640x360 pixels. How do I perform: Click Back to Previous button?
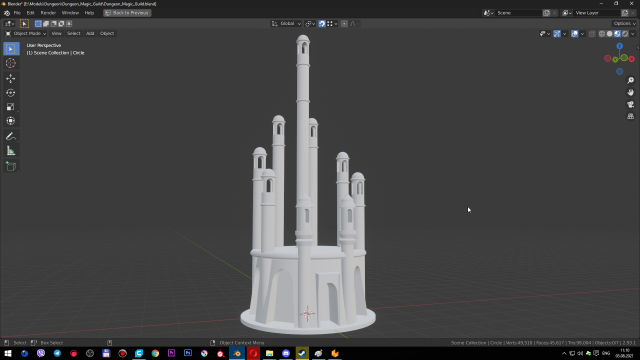coord(127,13)
